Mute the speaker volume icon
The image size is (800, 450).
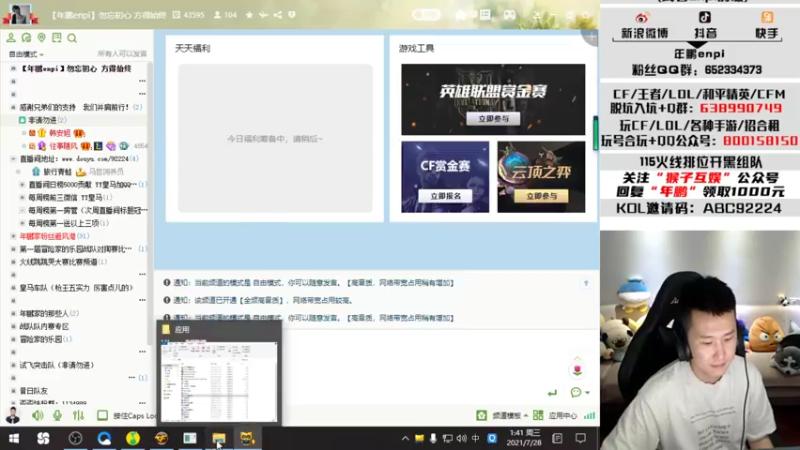coord(38,415)
